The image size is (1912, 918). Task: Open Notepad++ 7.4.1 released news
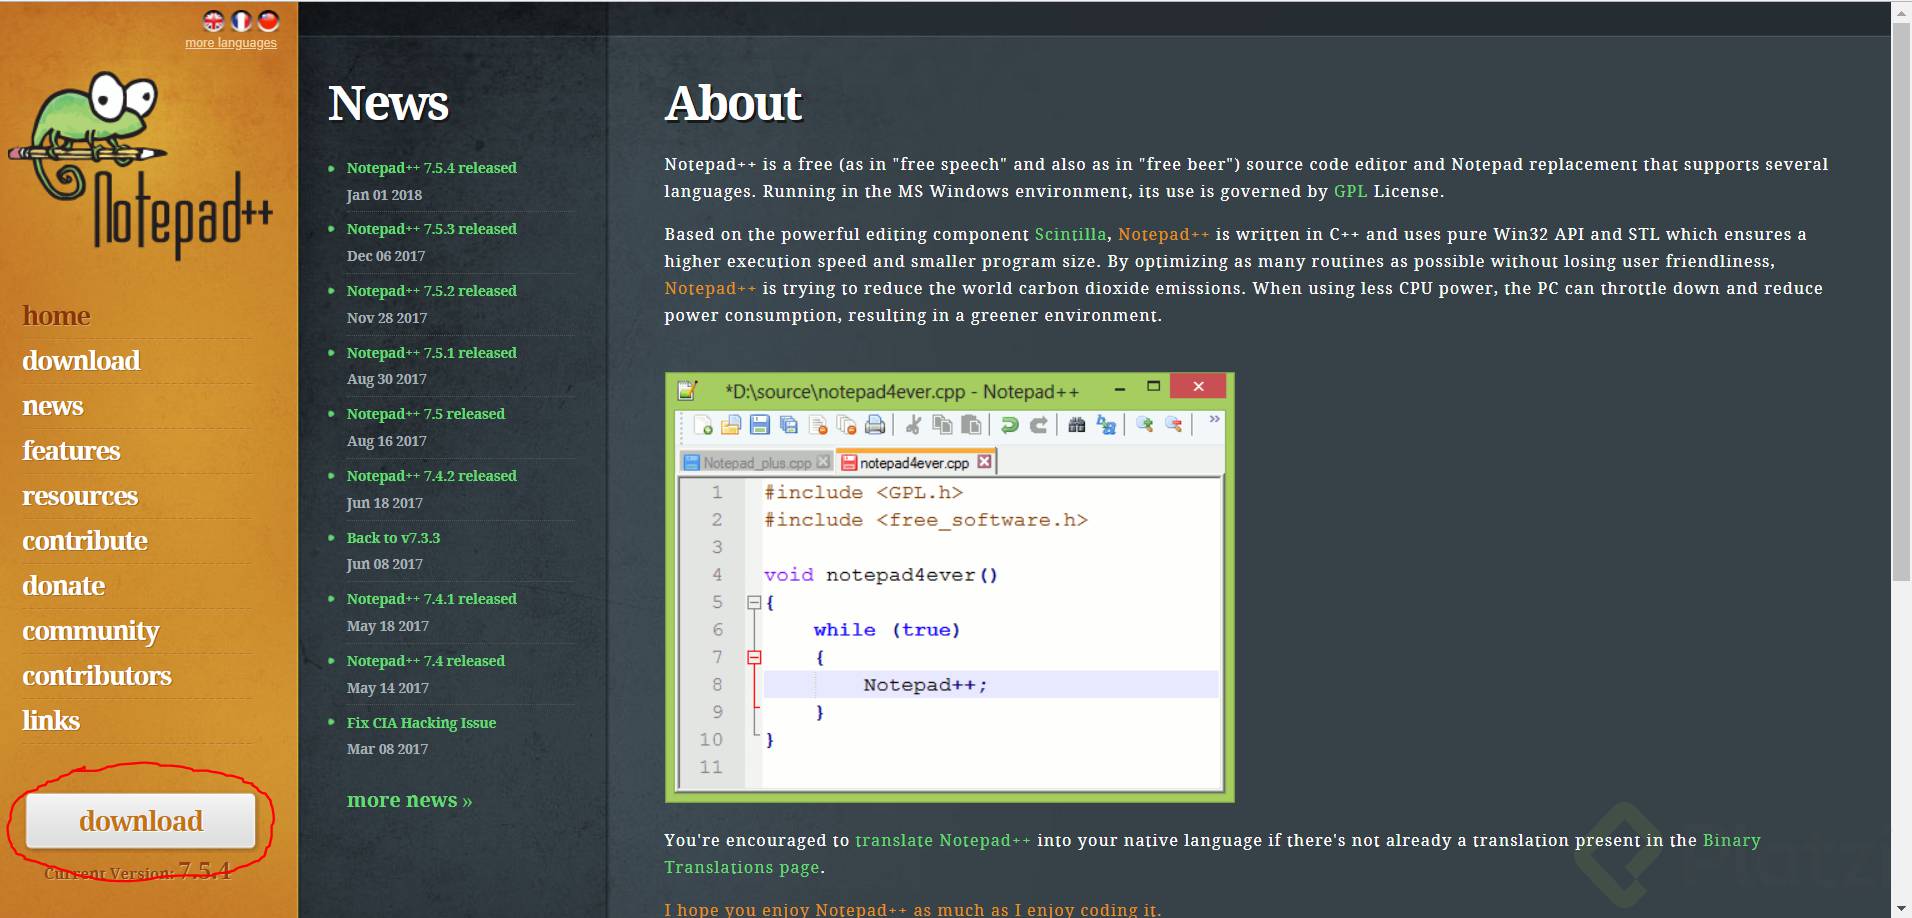coord(432,599)
